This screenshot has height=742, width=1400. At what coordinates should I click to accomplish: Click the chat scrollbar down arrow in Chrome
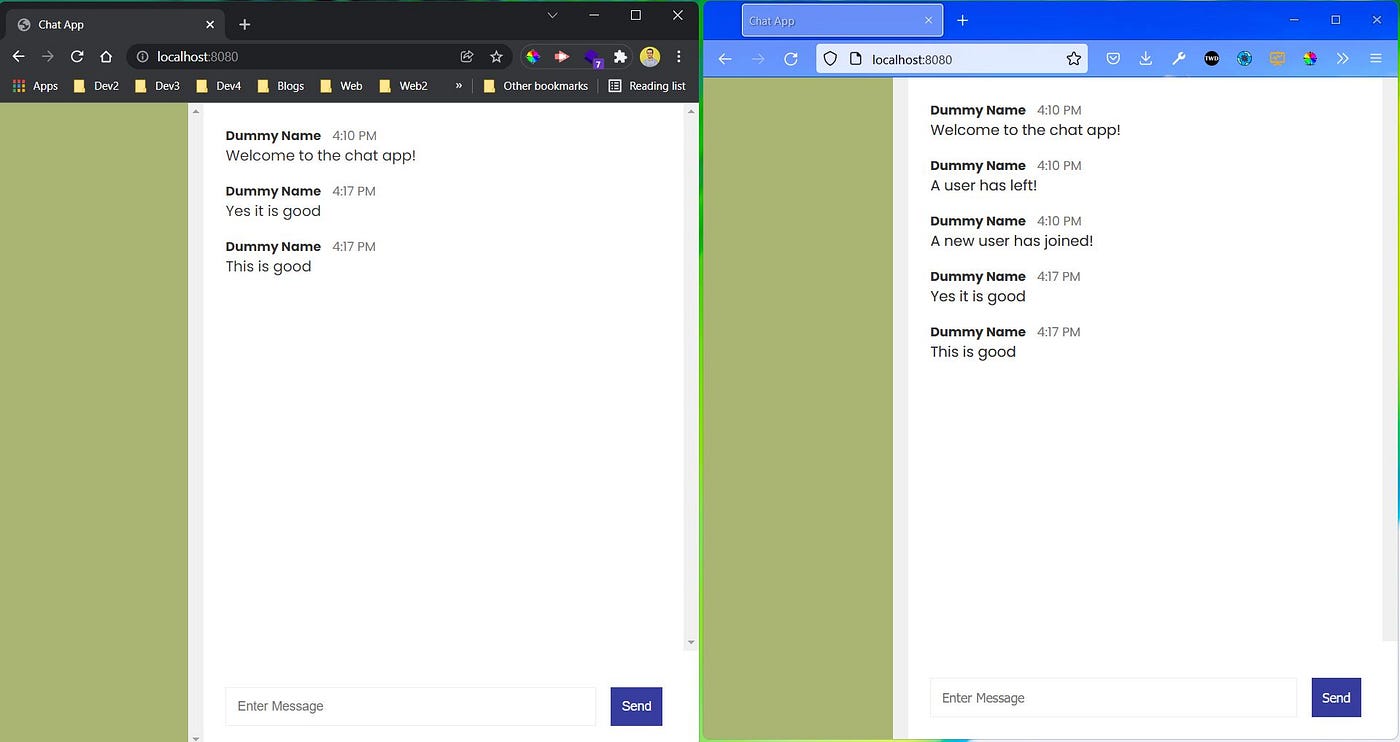[691, 643]
